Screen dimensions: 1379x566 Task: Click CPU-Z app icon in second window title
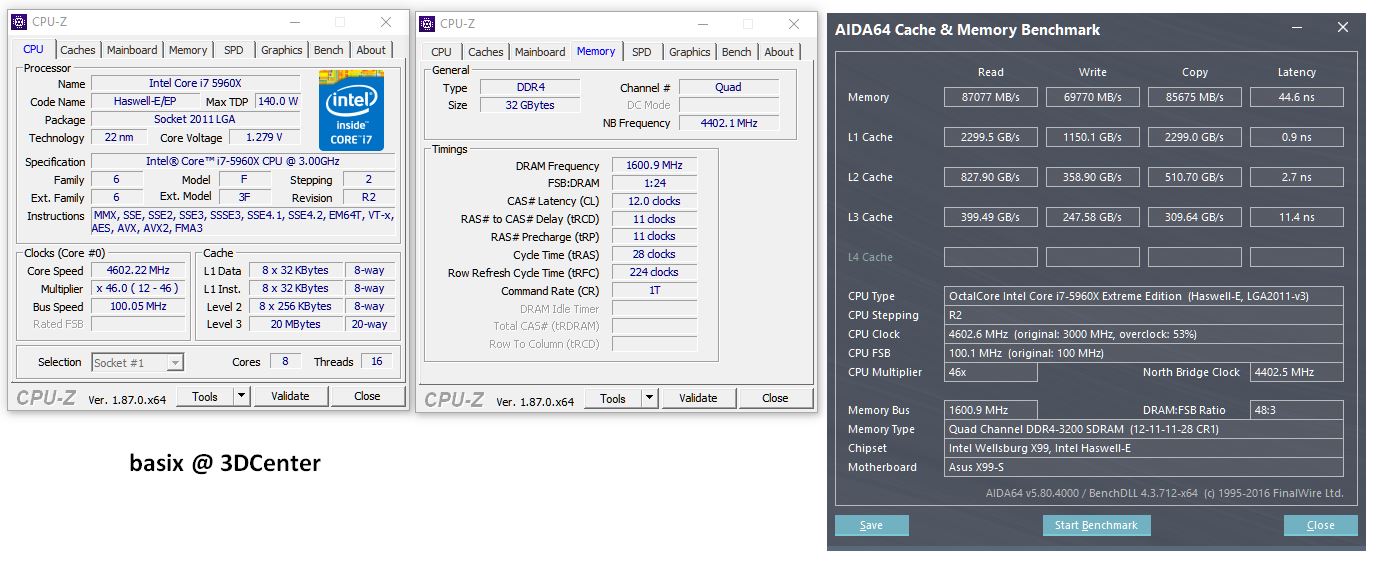[427, 24]
